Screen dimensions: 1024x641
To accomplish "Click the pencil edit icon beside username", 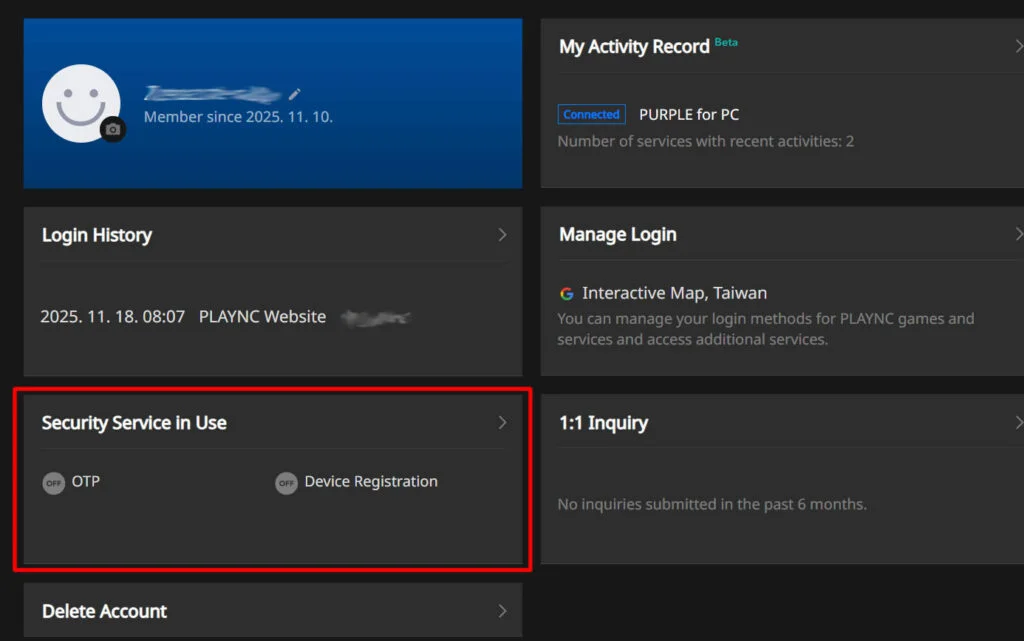I will [x=295, y=94].
